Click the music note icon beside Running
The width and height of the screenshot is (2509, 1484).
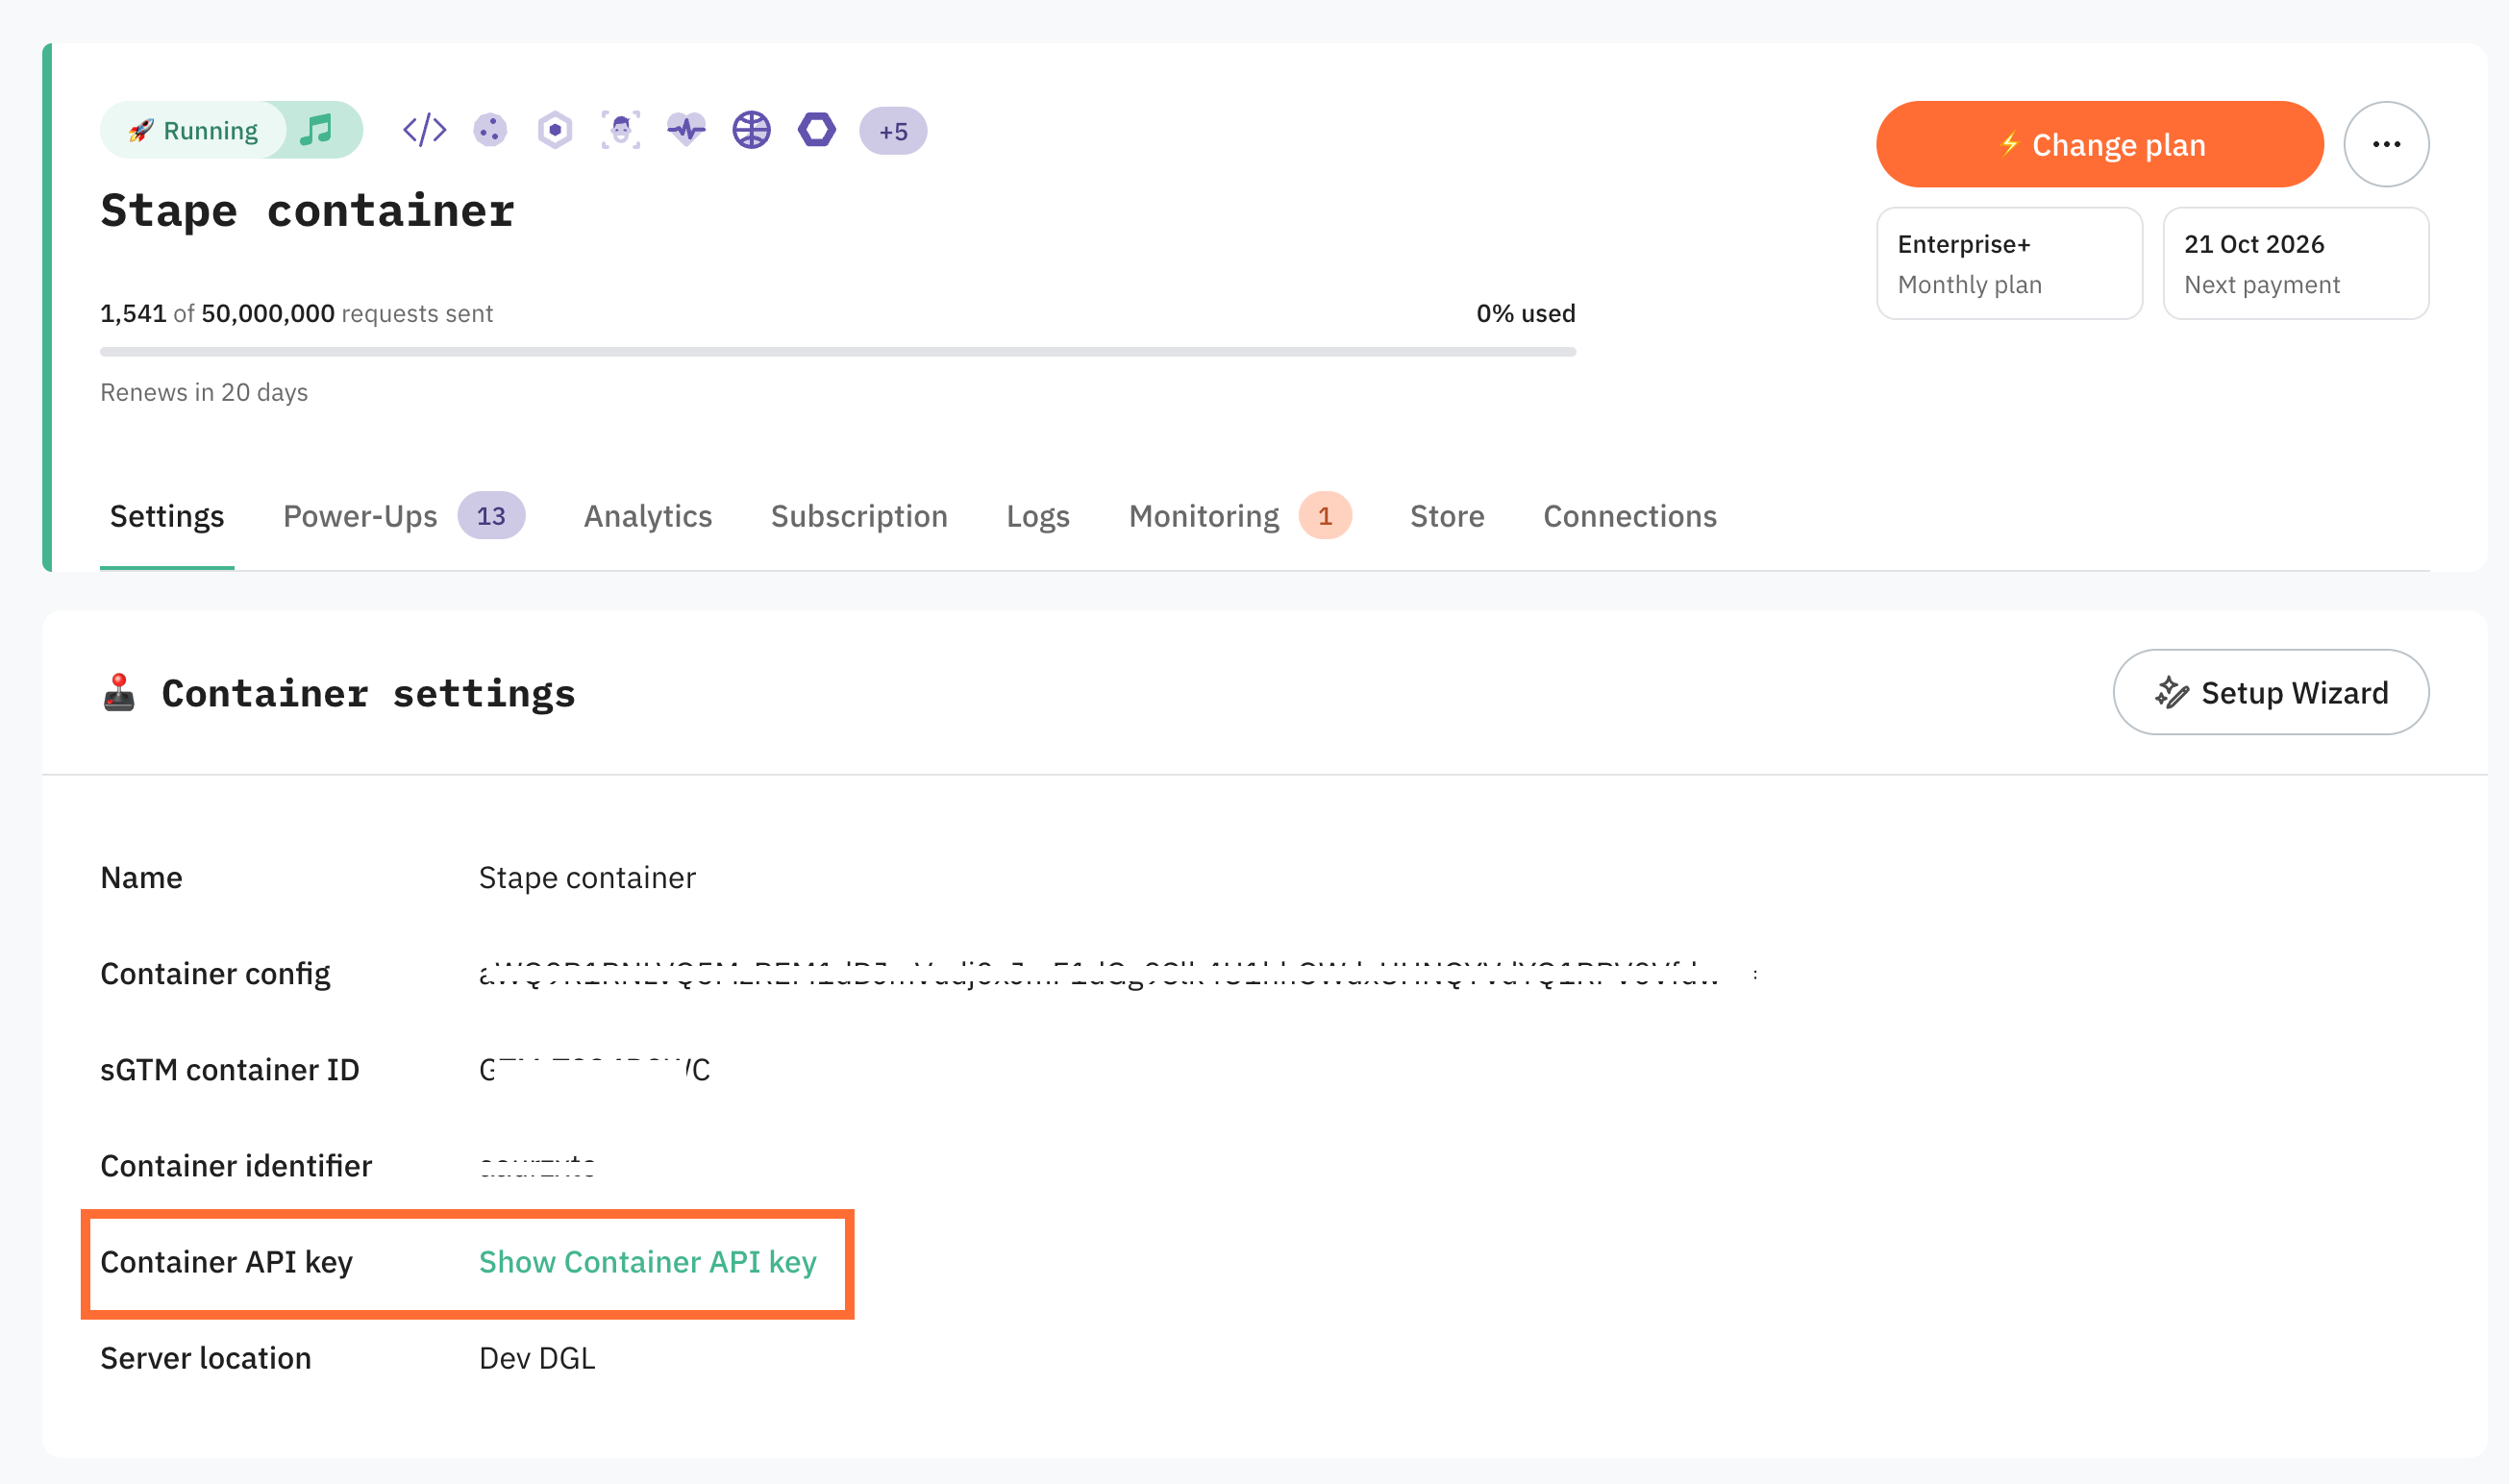click(x=317, y=130)
